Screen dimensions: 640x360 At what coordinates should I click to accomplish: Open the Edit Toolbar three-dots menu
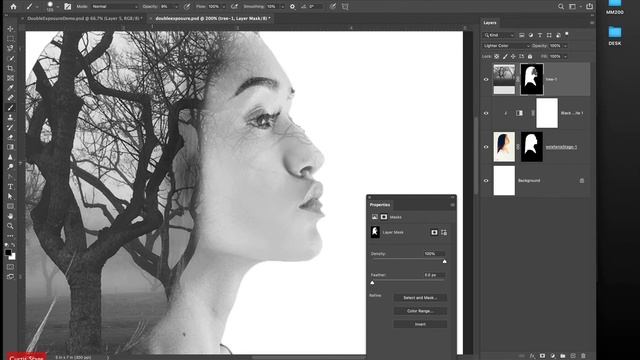tap(11, 236)
